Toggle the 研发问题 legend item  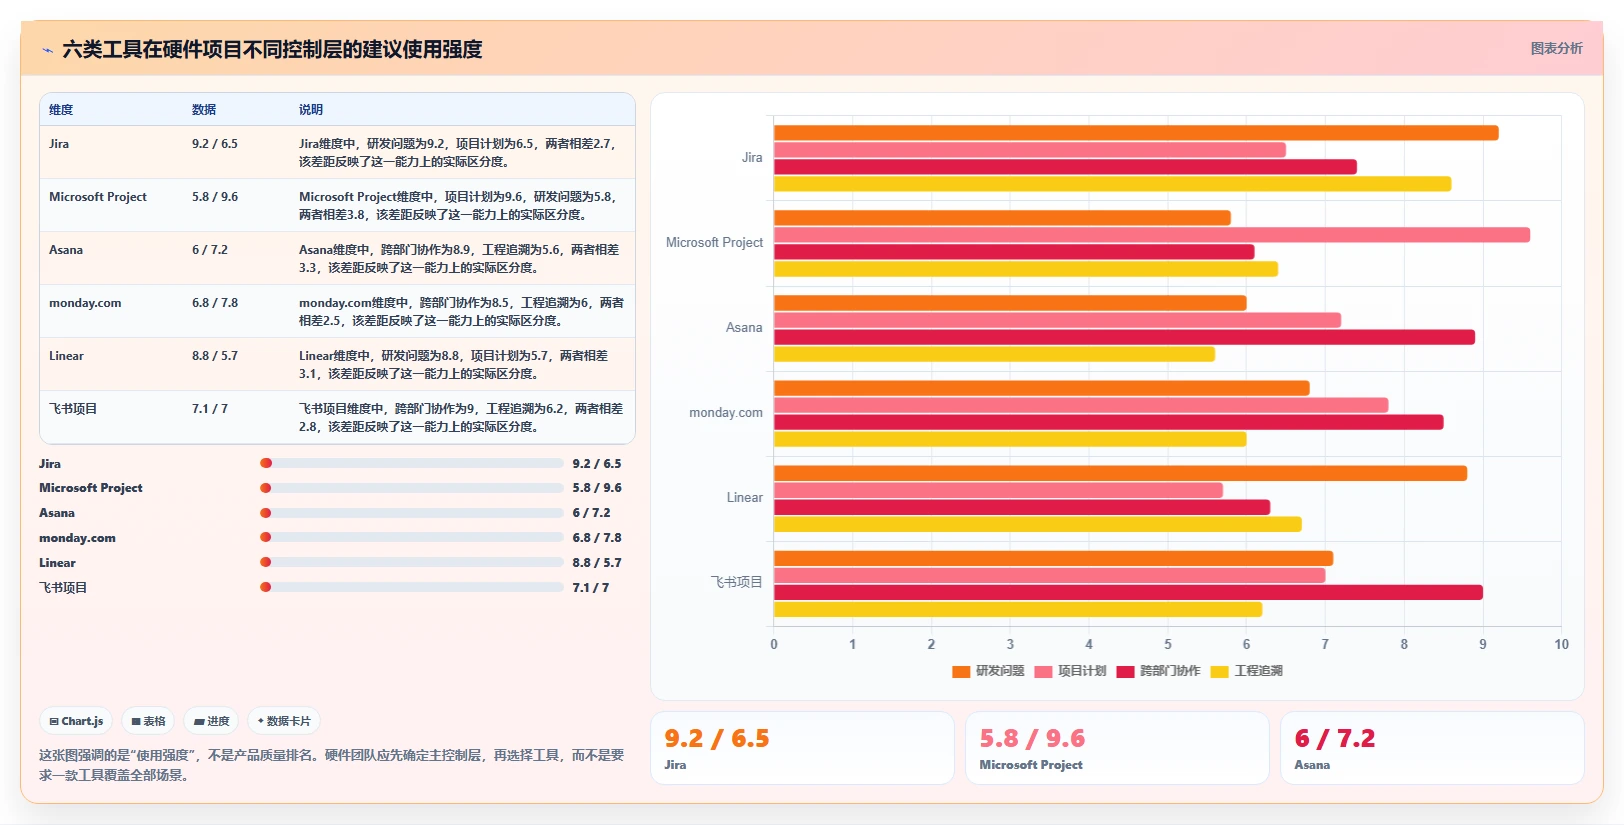tap(988, 671)
